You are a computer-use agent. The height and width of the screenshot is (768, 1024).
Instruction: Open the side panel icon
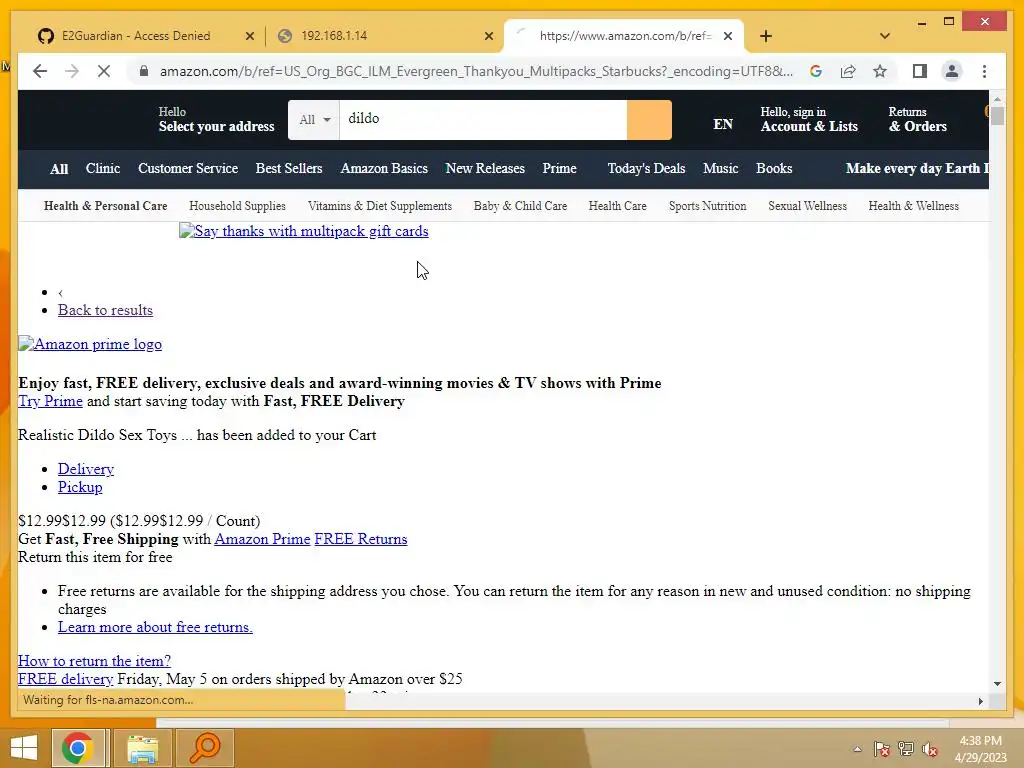[920, 71]
